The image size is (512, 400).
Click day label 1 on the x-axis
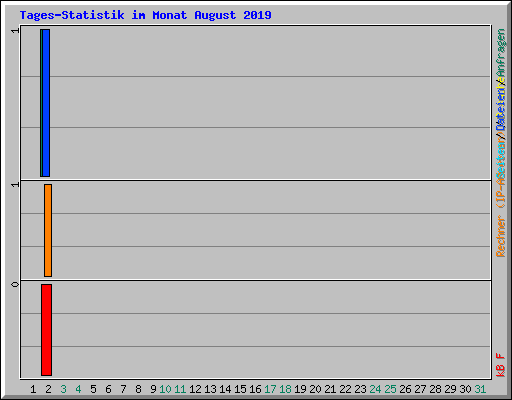[33, 389]
